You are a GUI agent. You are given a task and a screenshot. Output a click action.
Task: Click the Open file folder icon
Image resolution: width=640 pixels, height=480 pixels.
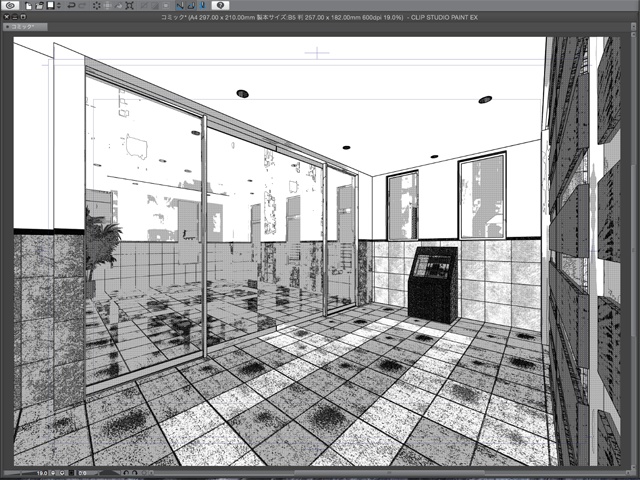pos(39,6)
